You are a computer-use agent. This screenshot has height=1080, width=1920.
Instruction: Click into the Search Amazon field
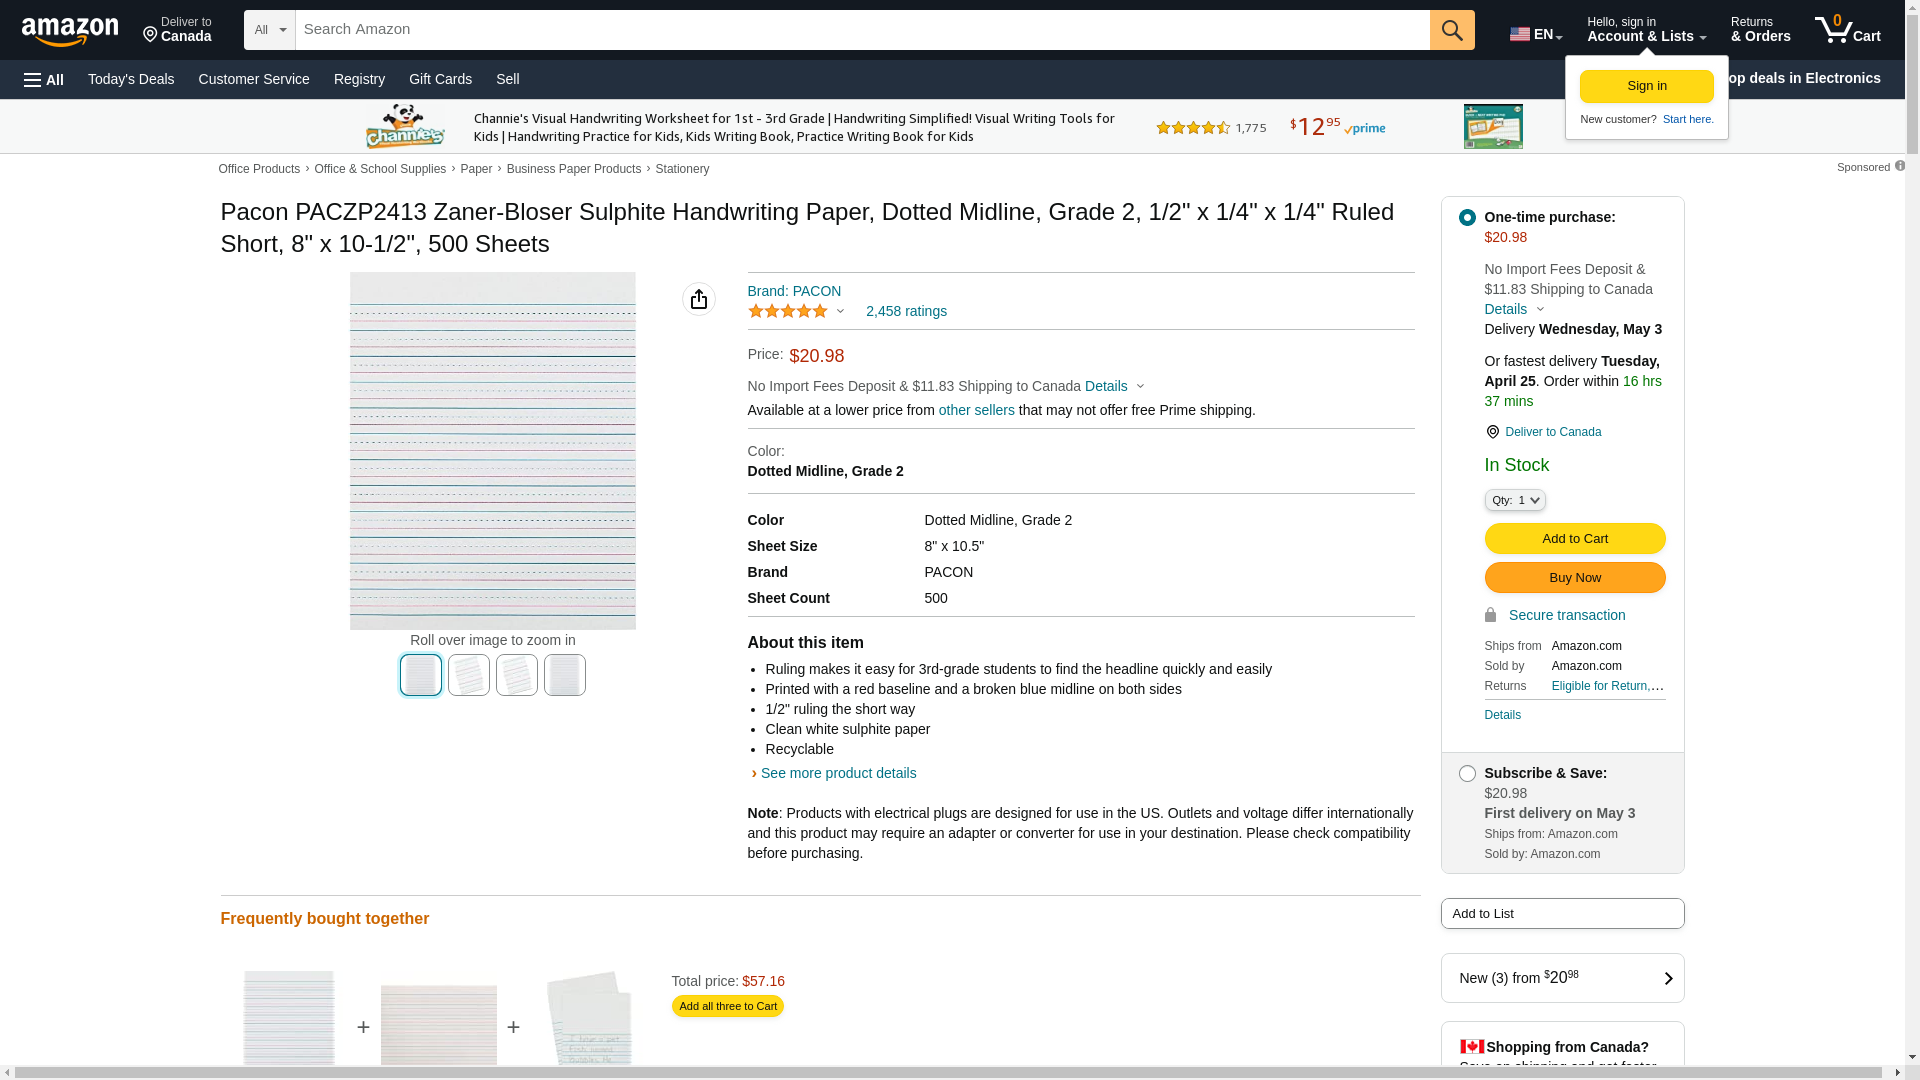click(x=860, y=30)
